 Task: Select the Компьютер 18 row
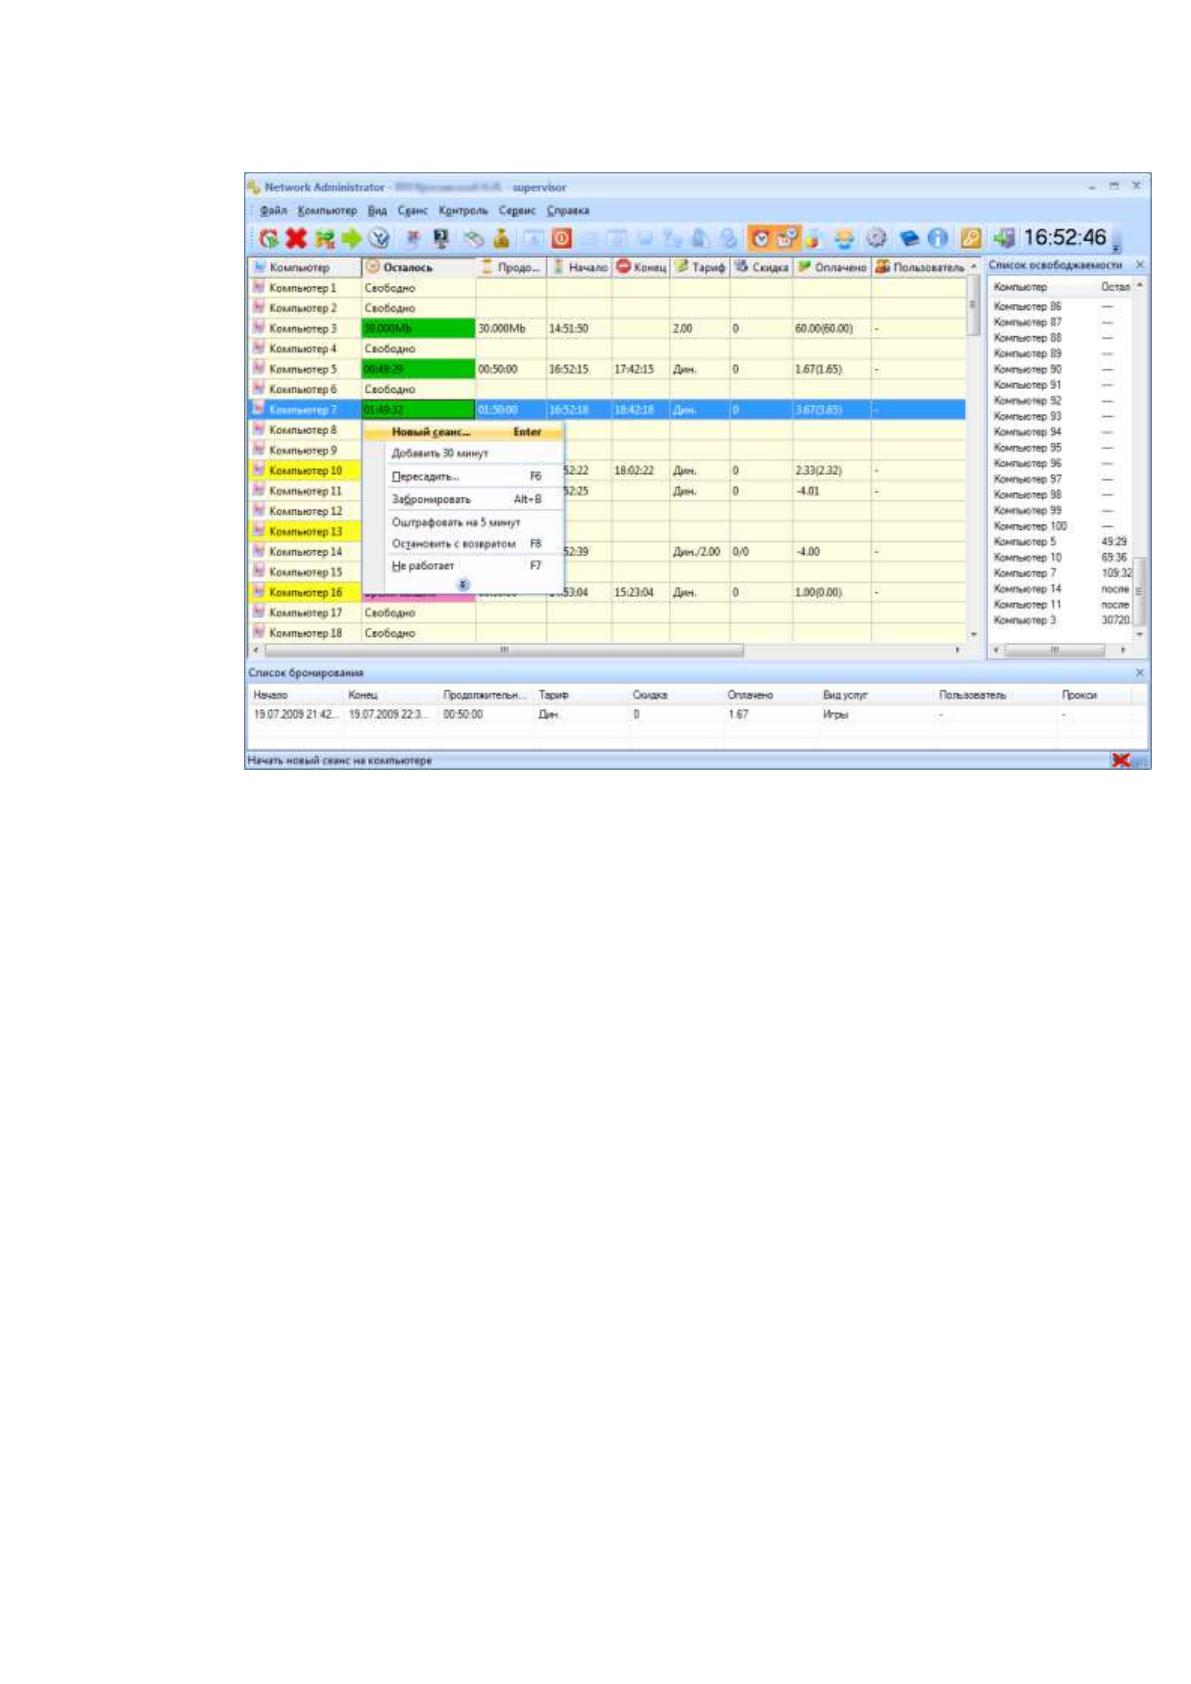tap(607, 633)
